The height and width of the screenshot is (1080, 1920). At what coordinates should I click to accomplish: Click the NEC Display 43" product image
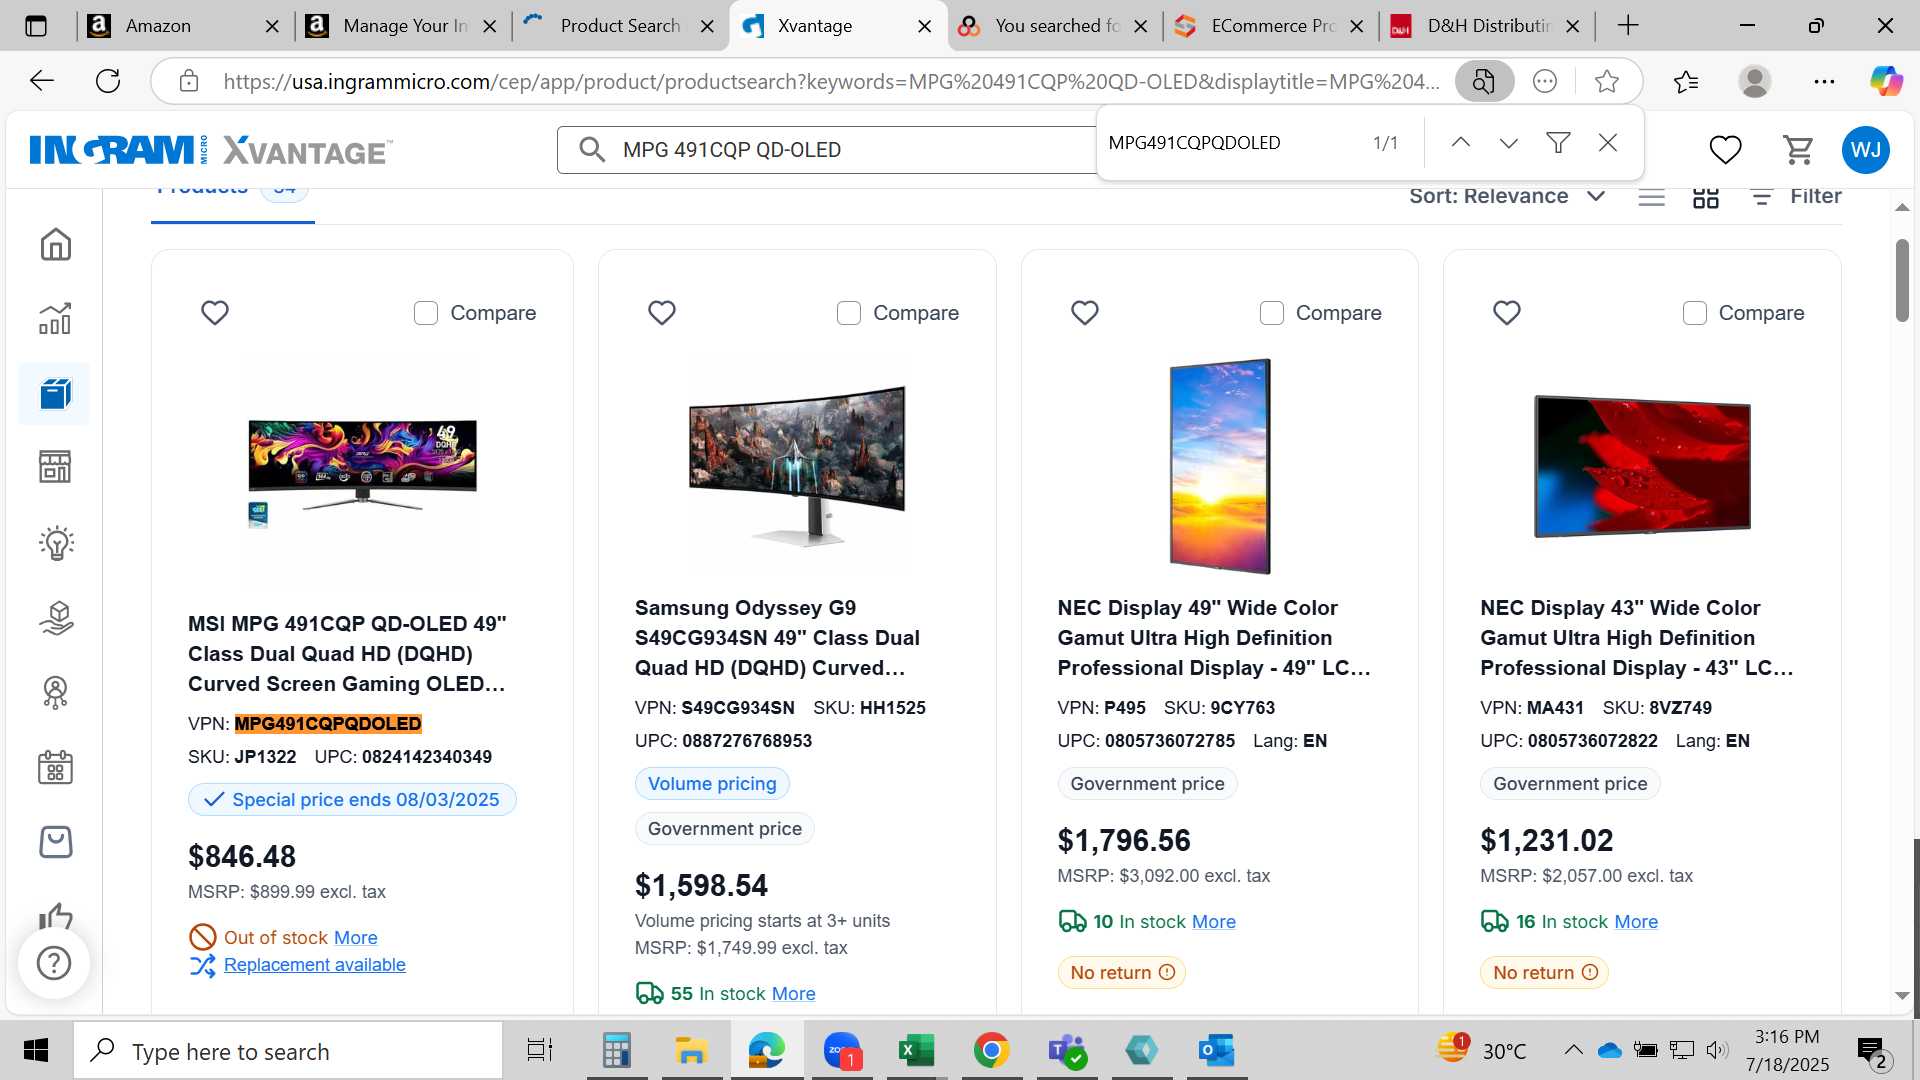click(1642, 466)
